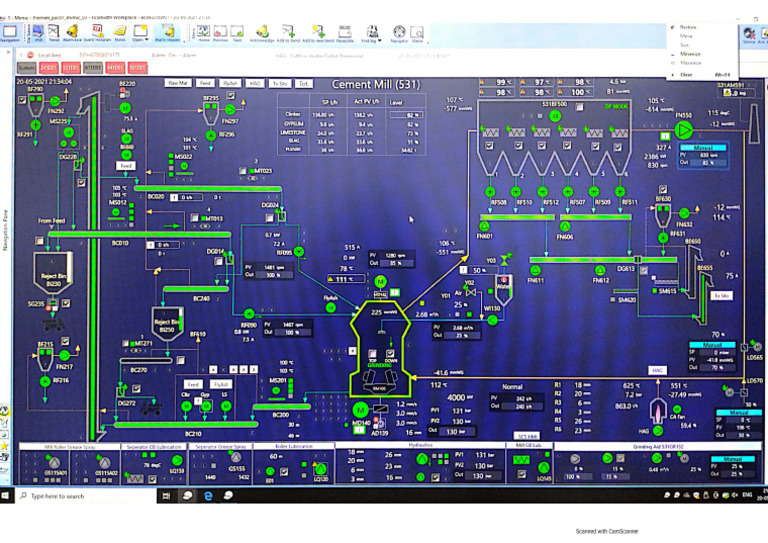Go to the Home display icon
Viewport: 768px width, 543px height.
204,32
